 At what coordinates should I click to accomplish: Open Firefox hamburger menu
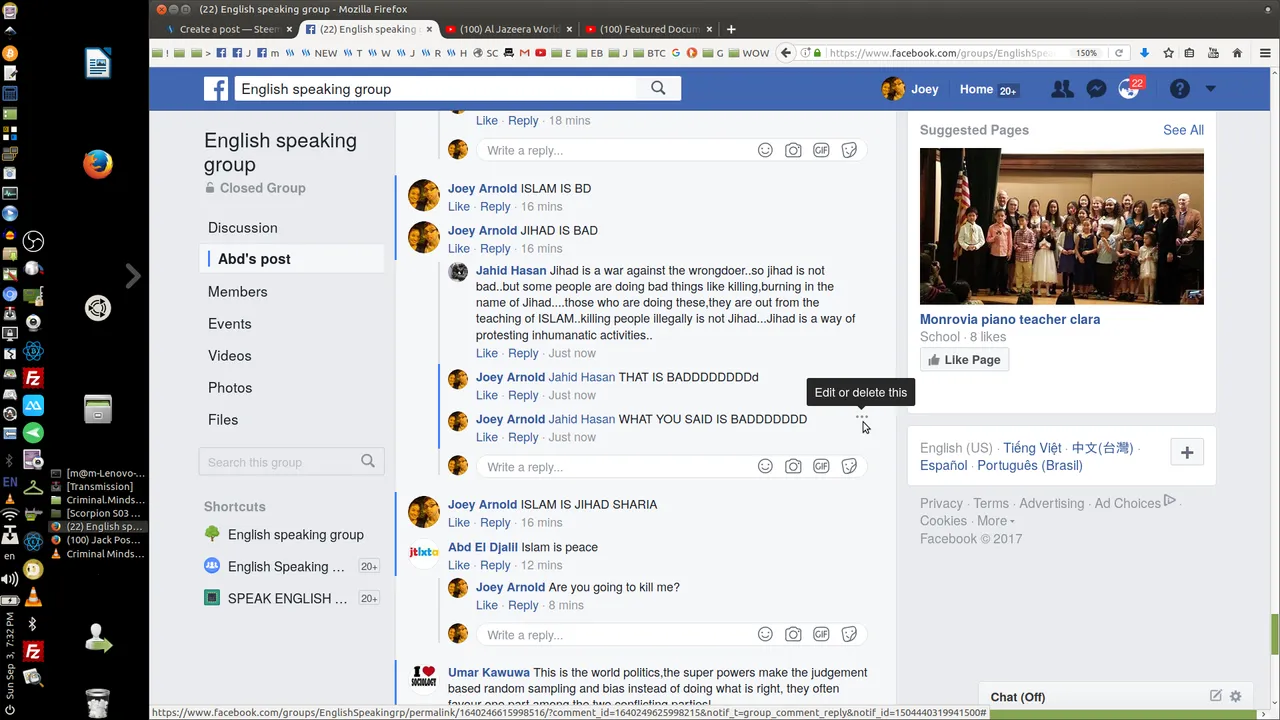click(x=1266, y=53)
